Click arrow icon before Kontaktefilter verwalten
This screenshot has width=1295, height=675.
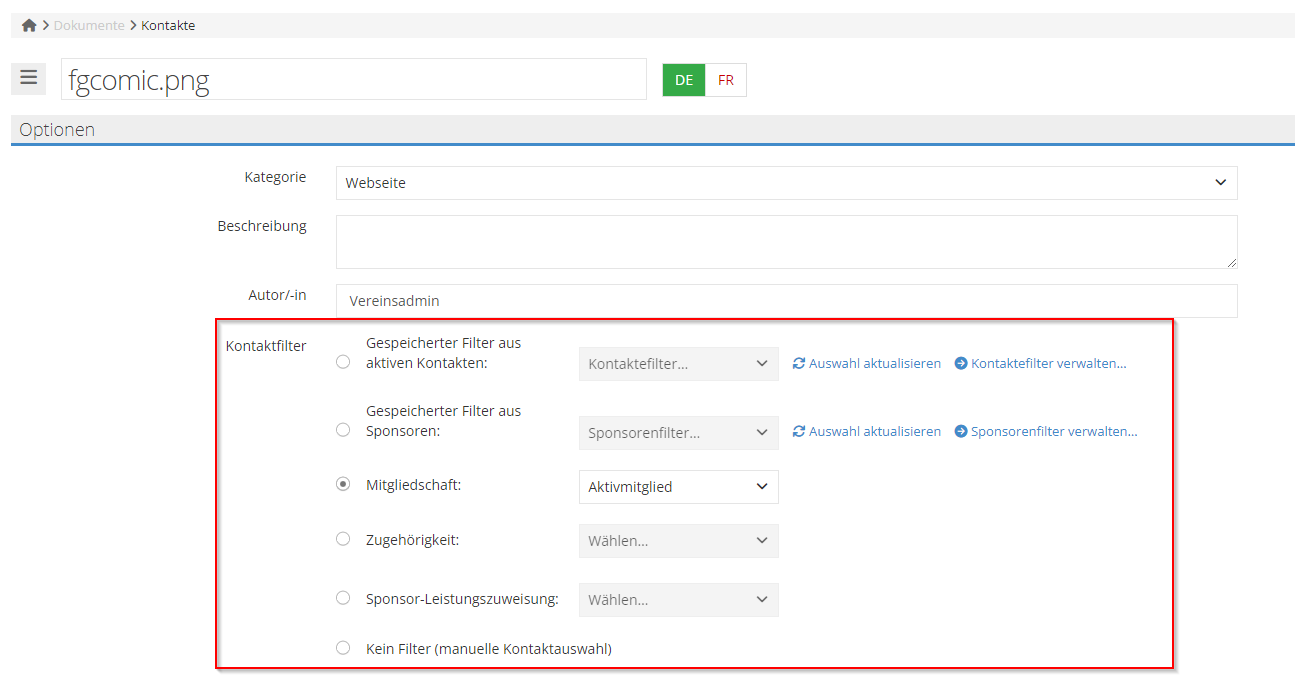[961, 364]
